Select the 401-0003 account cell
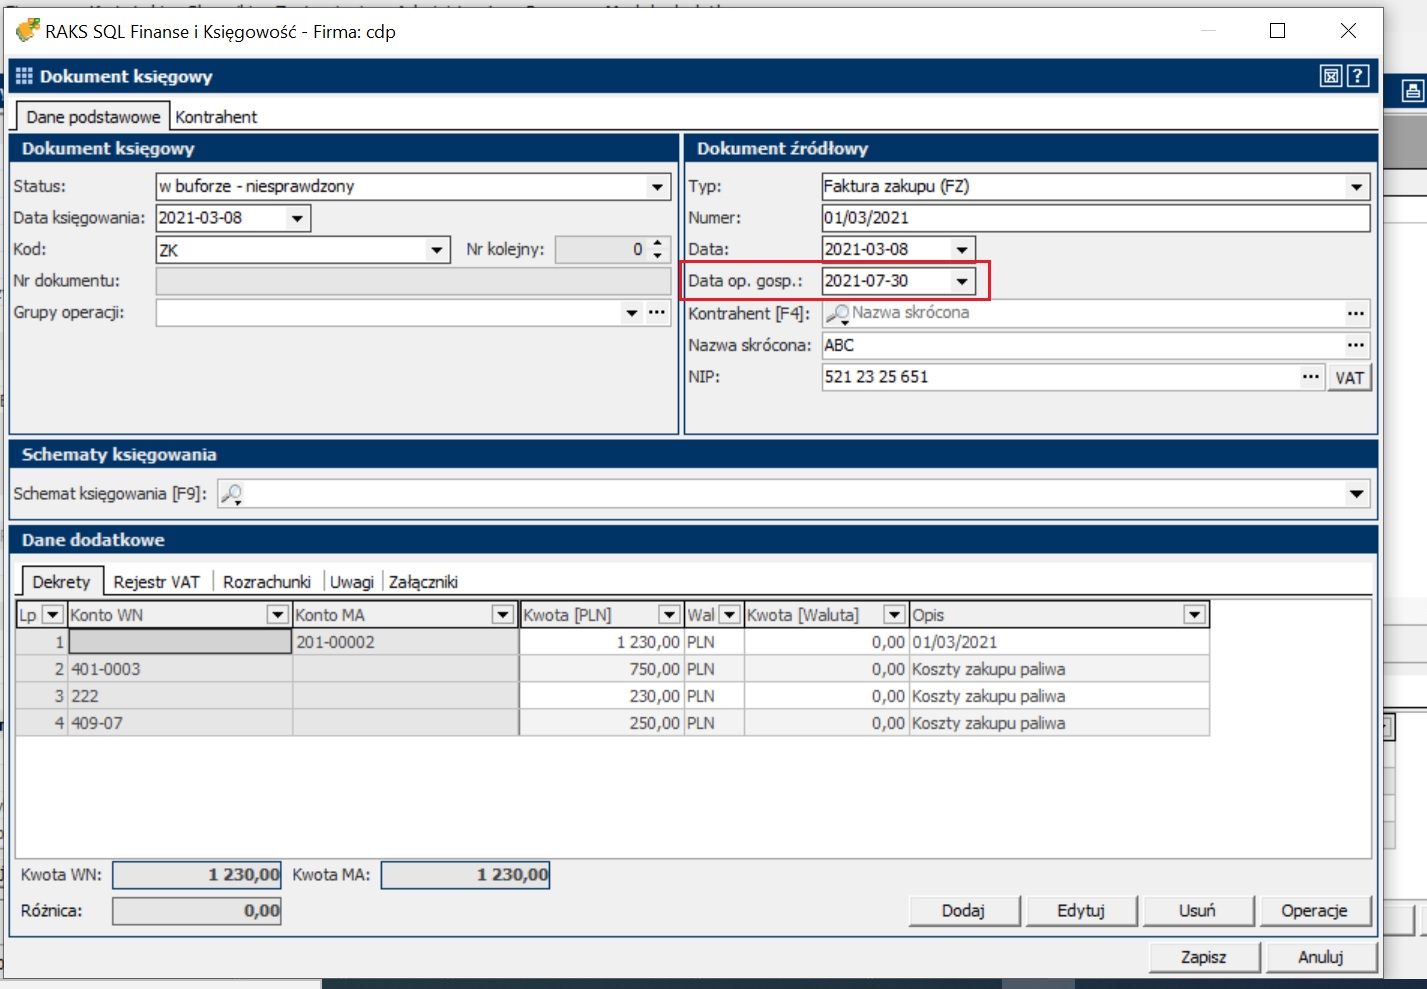 coord(179,669)
